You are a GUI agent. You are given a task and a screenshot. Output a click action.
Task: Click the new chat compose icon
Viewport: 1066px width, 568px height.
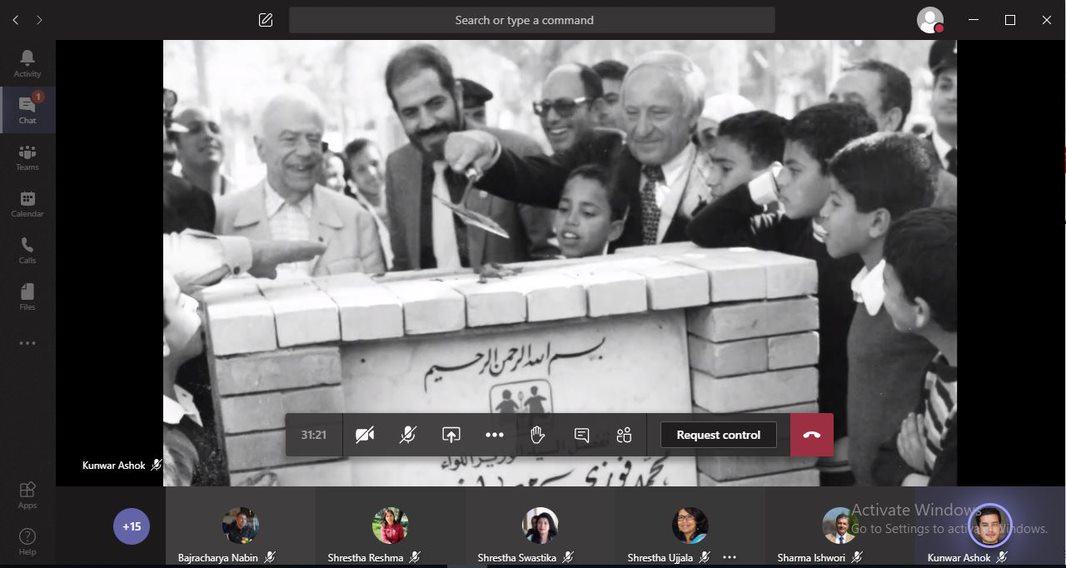265,20
